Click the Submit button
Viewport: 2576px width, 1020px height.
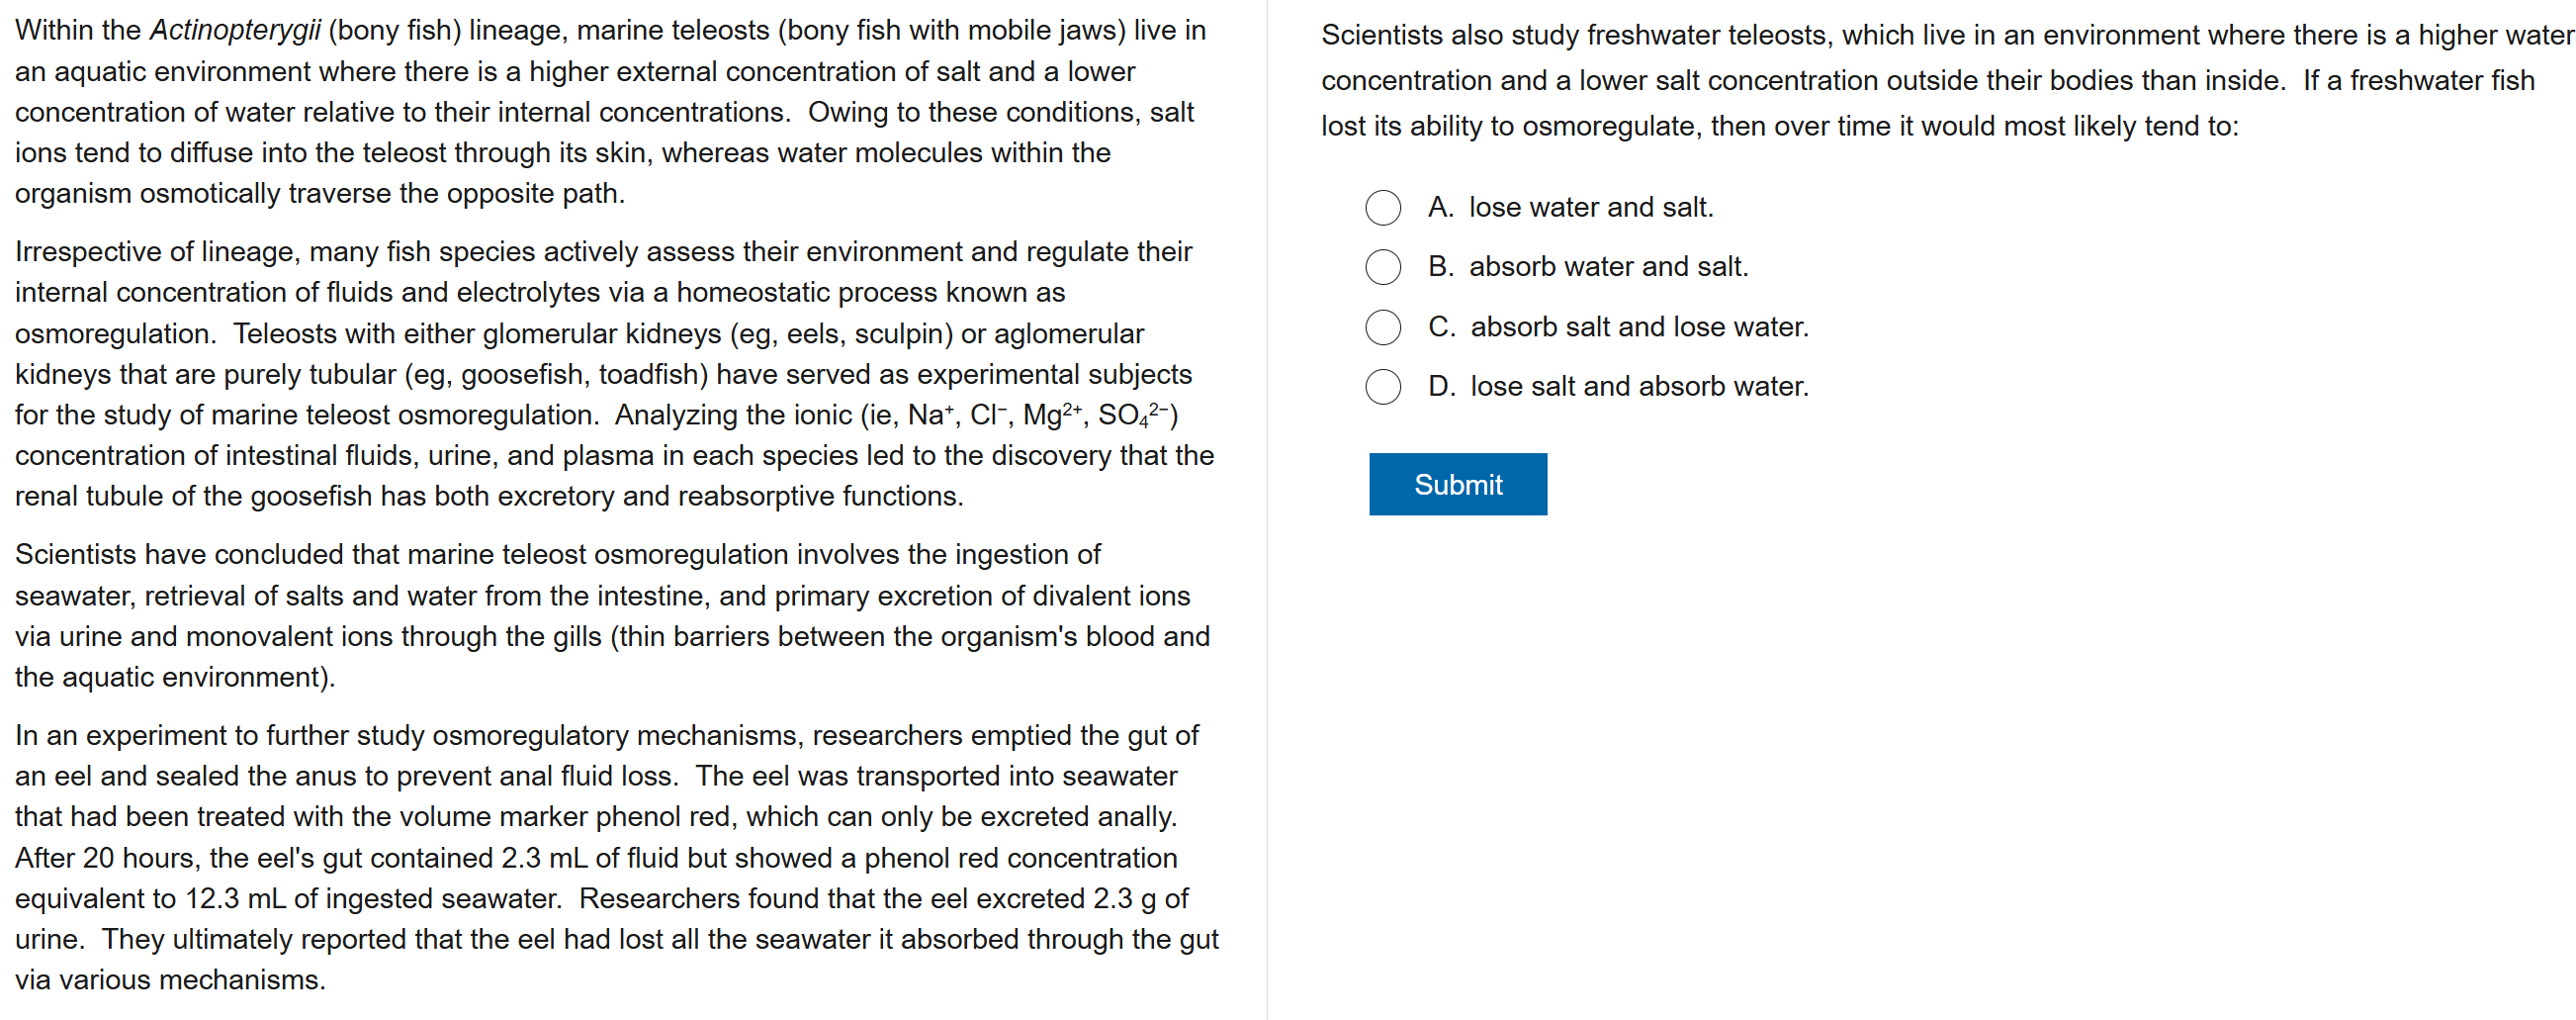[x=1457, y=484]
